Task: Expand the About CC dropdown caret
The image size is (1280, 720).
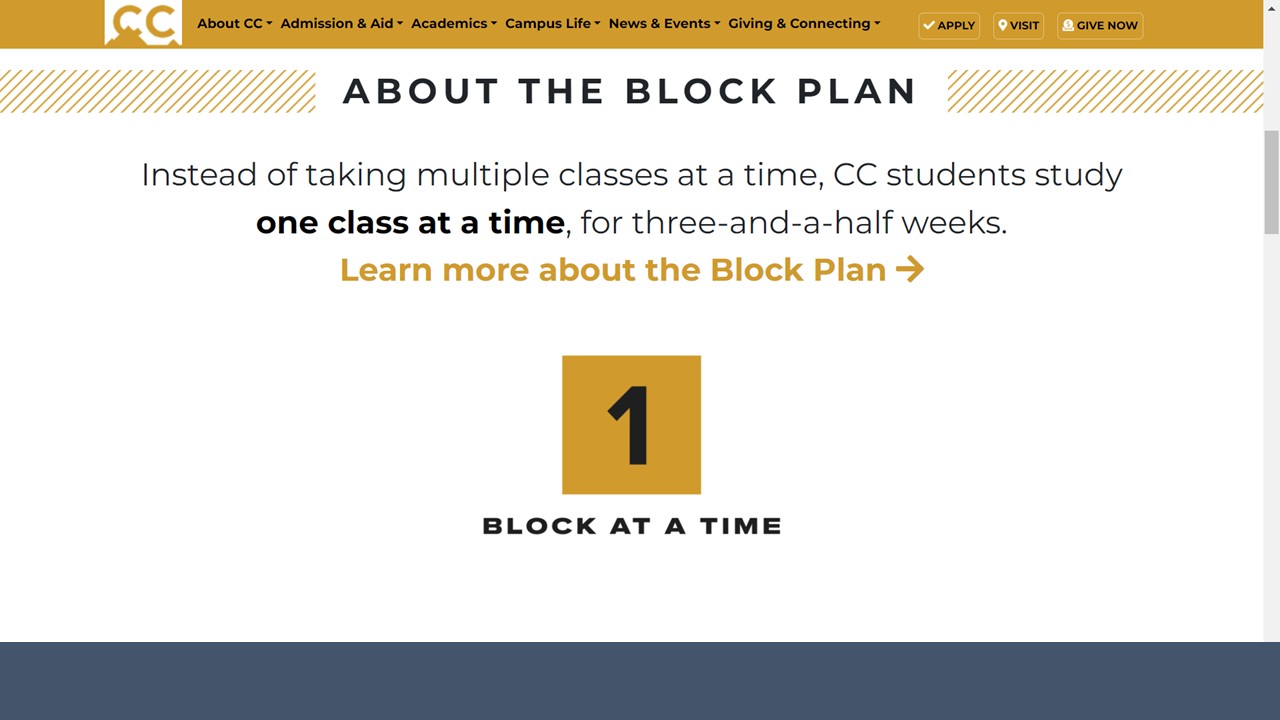Action: pos(269,24)
